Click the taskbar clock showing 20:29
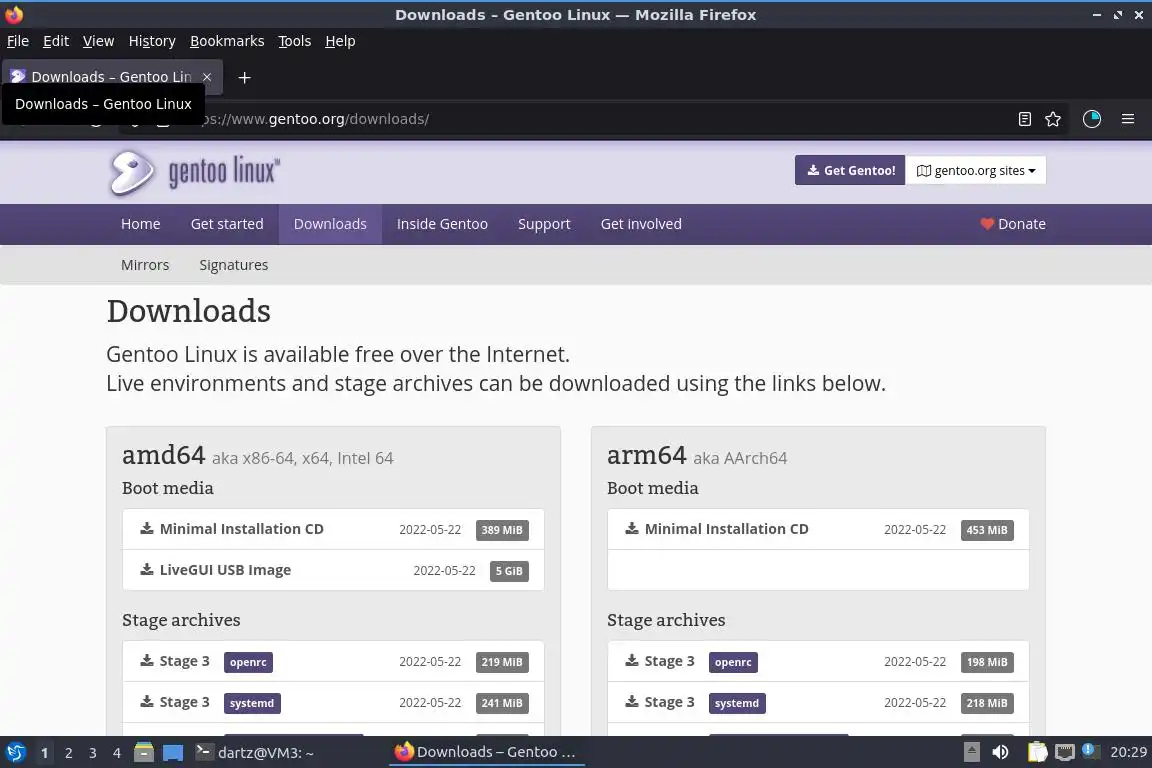1152x768 pixels. 1128,752
